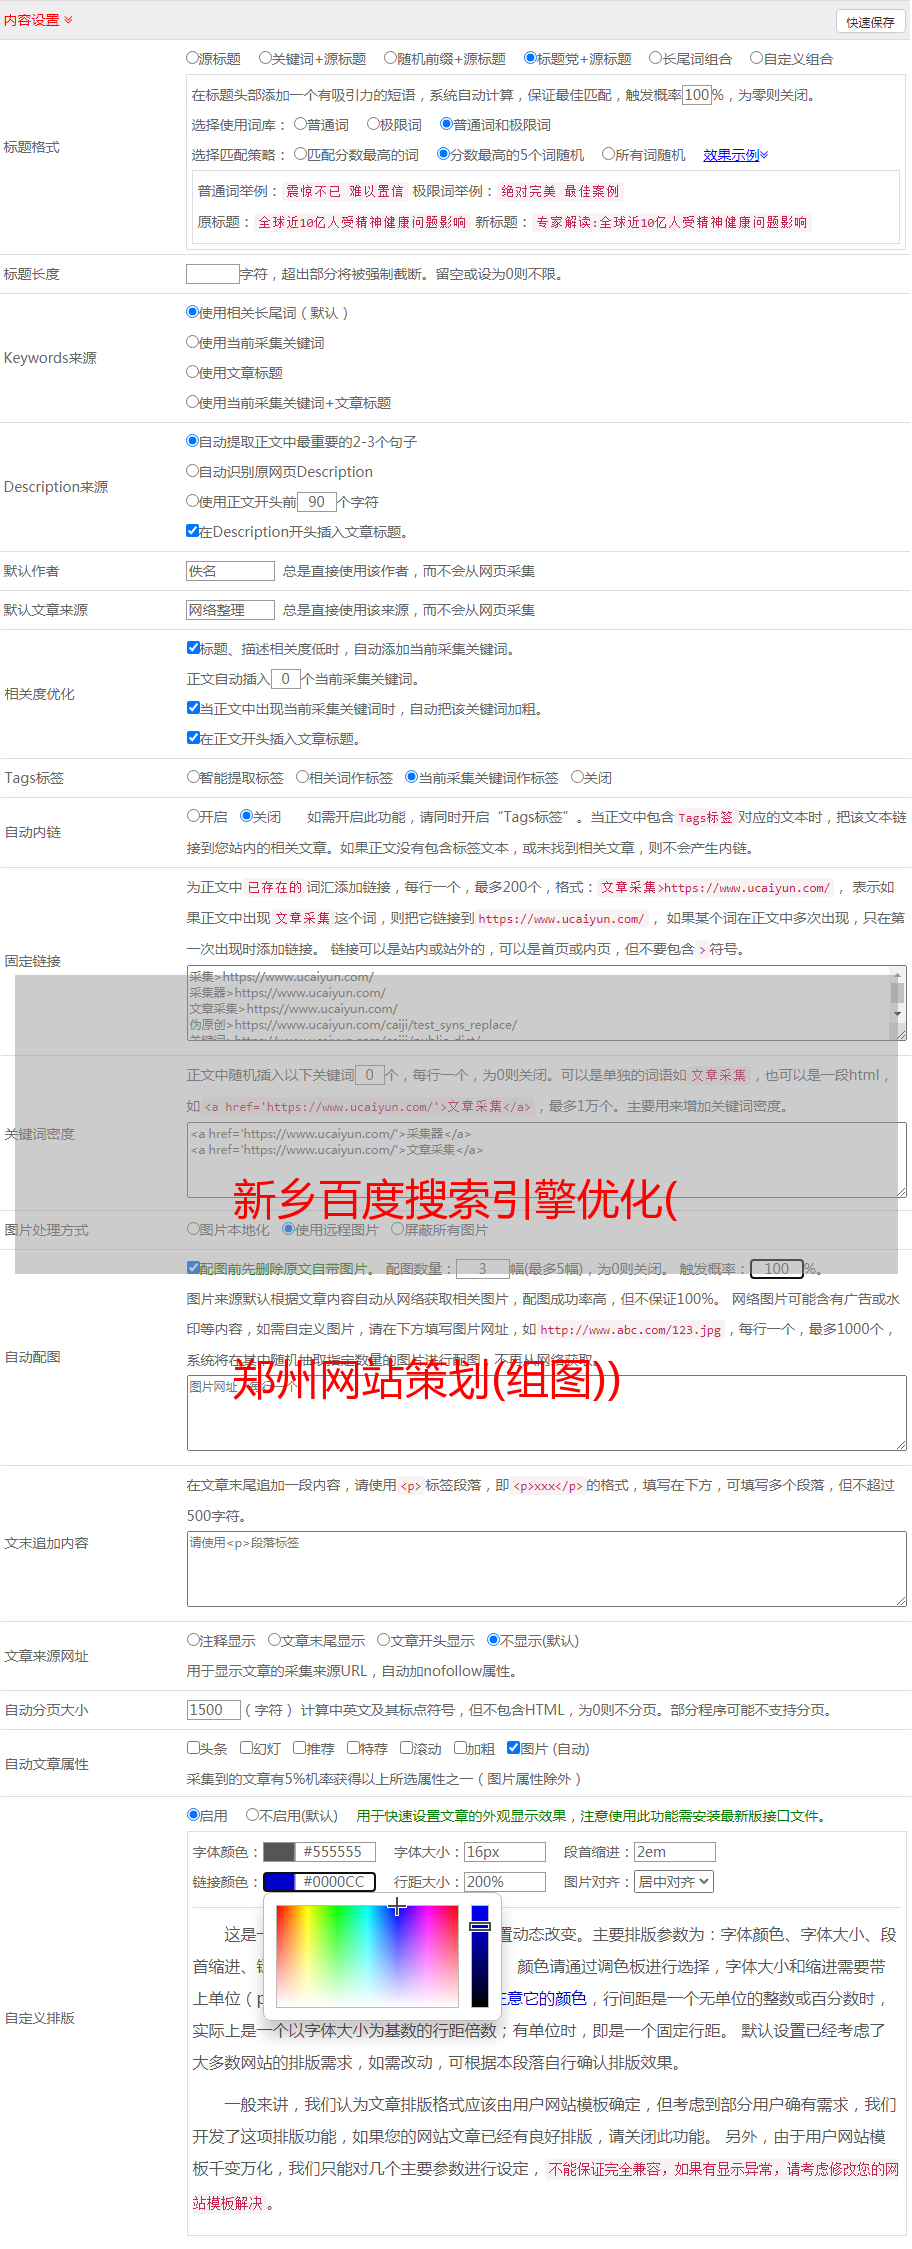Collapse the 内容设置 section header
Viewport: 912px width, 2249px height.
point(38,20)
